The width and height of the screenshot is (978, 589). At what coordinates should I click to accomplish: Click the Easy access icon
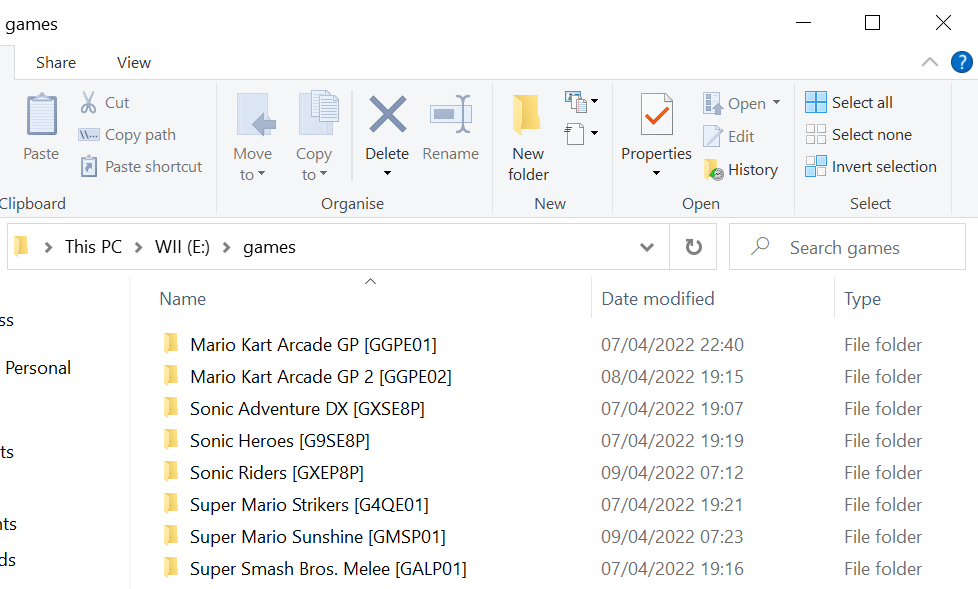pyautogui.click(x=574, y=134)
